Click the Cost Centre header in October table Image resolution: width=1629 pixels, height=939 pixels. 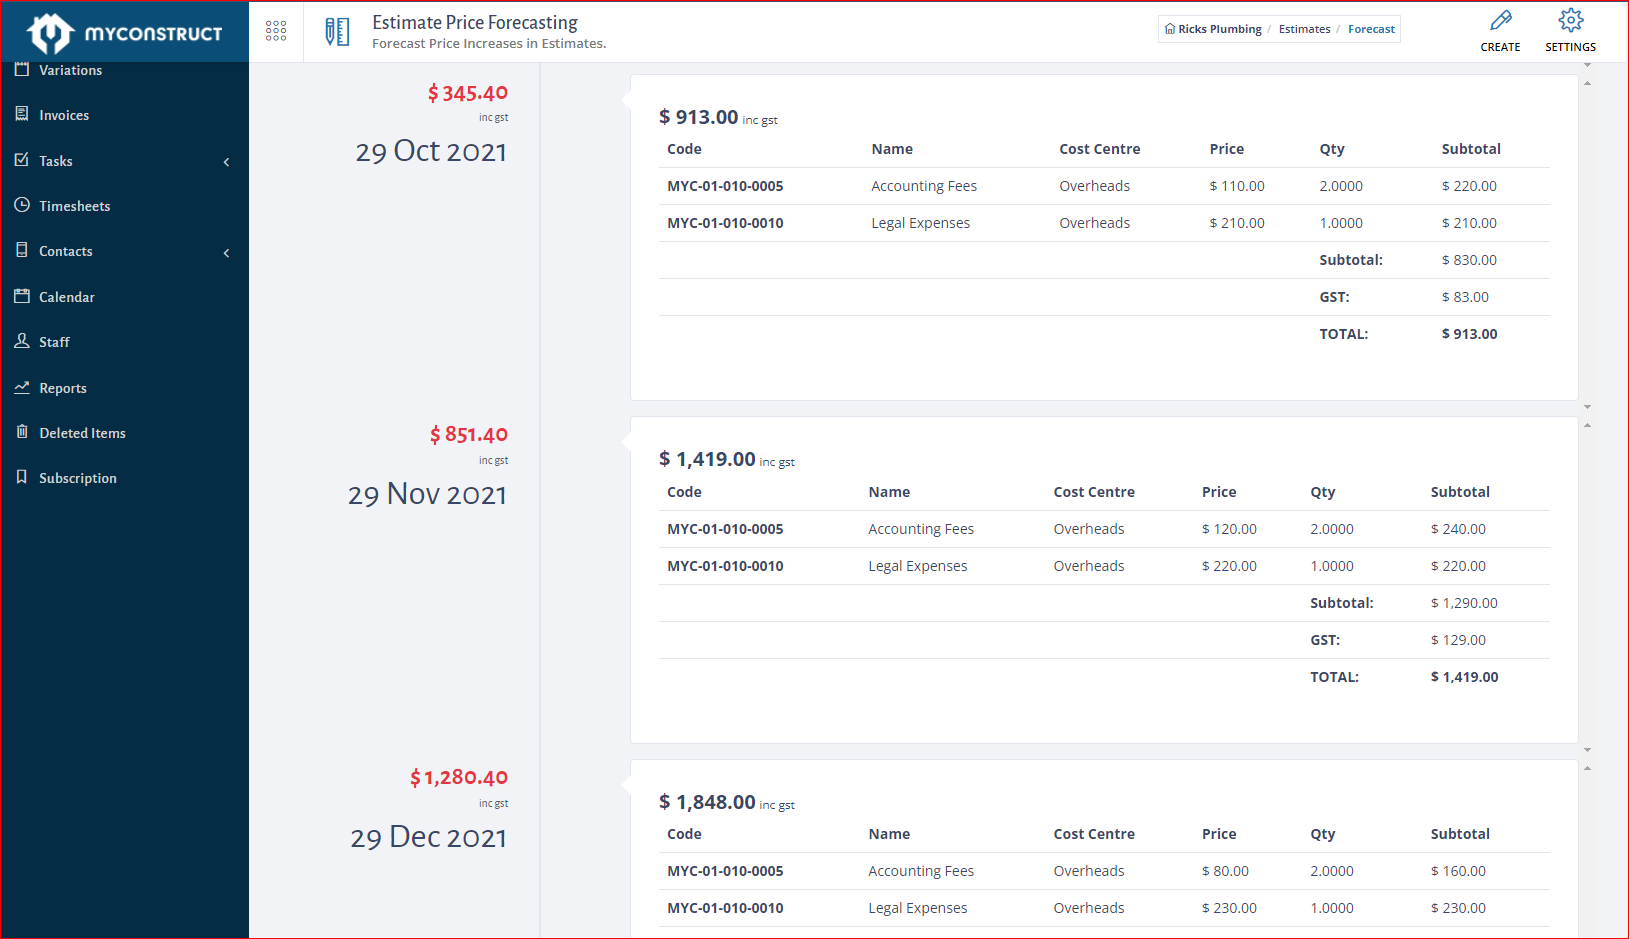tap(1100, 149)
